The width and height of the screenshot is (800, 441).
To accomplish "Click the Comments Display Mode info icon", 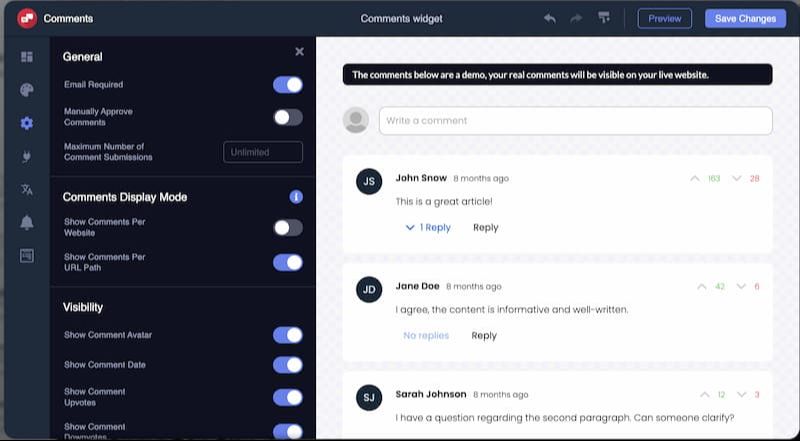I will coord(296,197).
